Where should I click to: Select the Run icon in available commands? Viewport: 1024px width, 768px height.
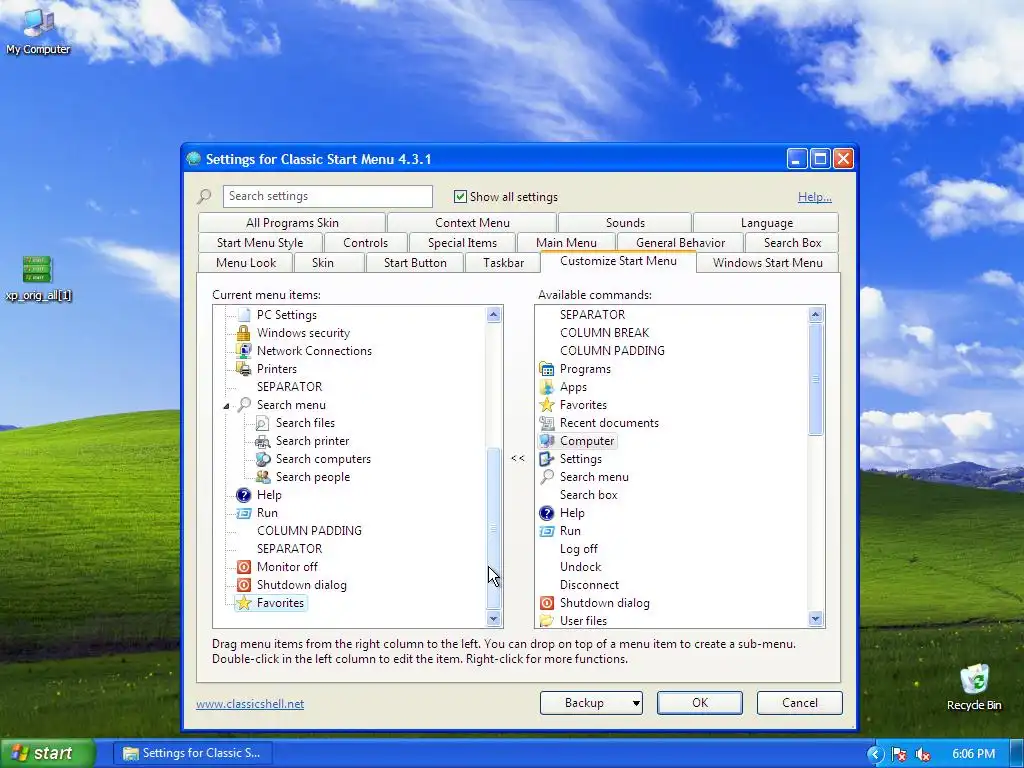(x=547, y=531)
